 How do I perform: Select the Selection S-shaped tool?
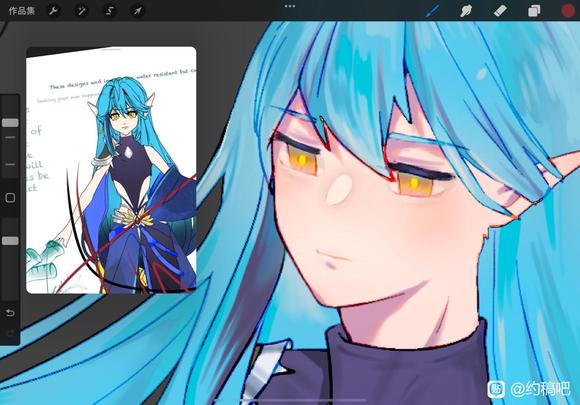tap(109, 11)
